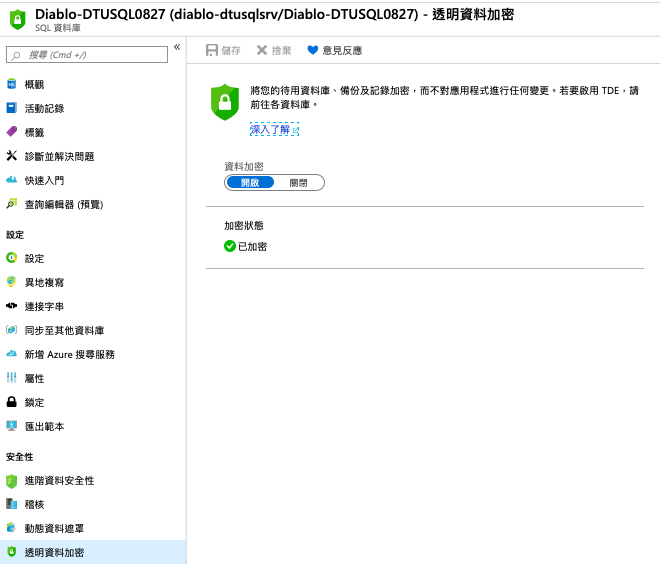
Task: Click the 進階資料安全性 shield icon
Action: tap(12, 481)
